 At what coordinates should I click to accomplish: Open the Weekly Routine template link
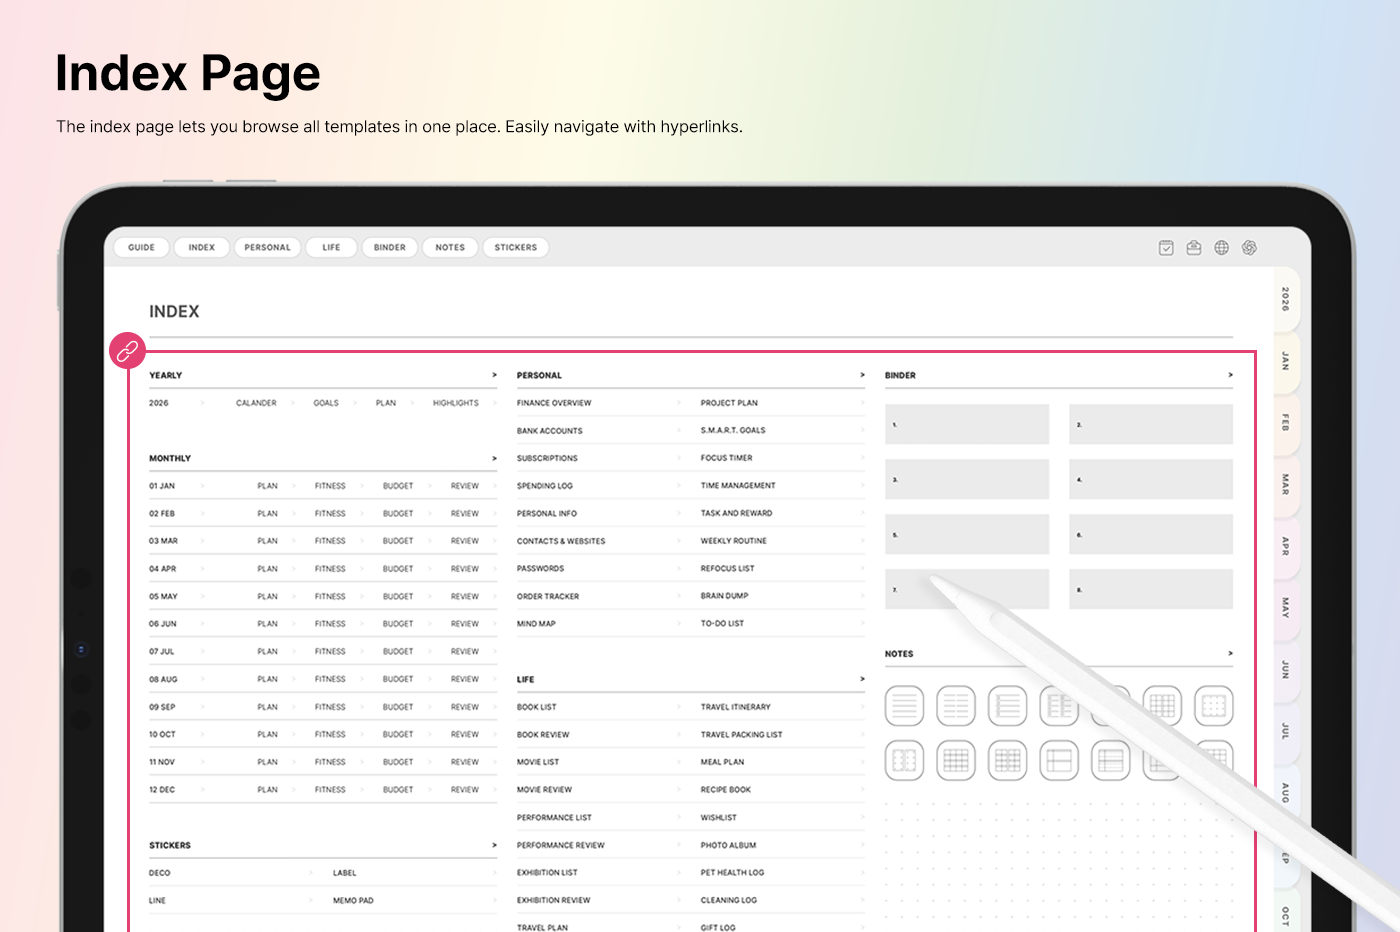coord(733,541)
